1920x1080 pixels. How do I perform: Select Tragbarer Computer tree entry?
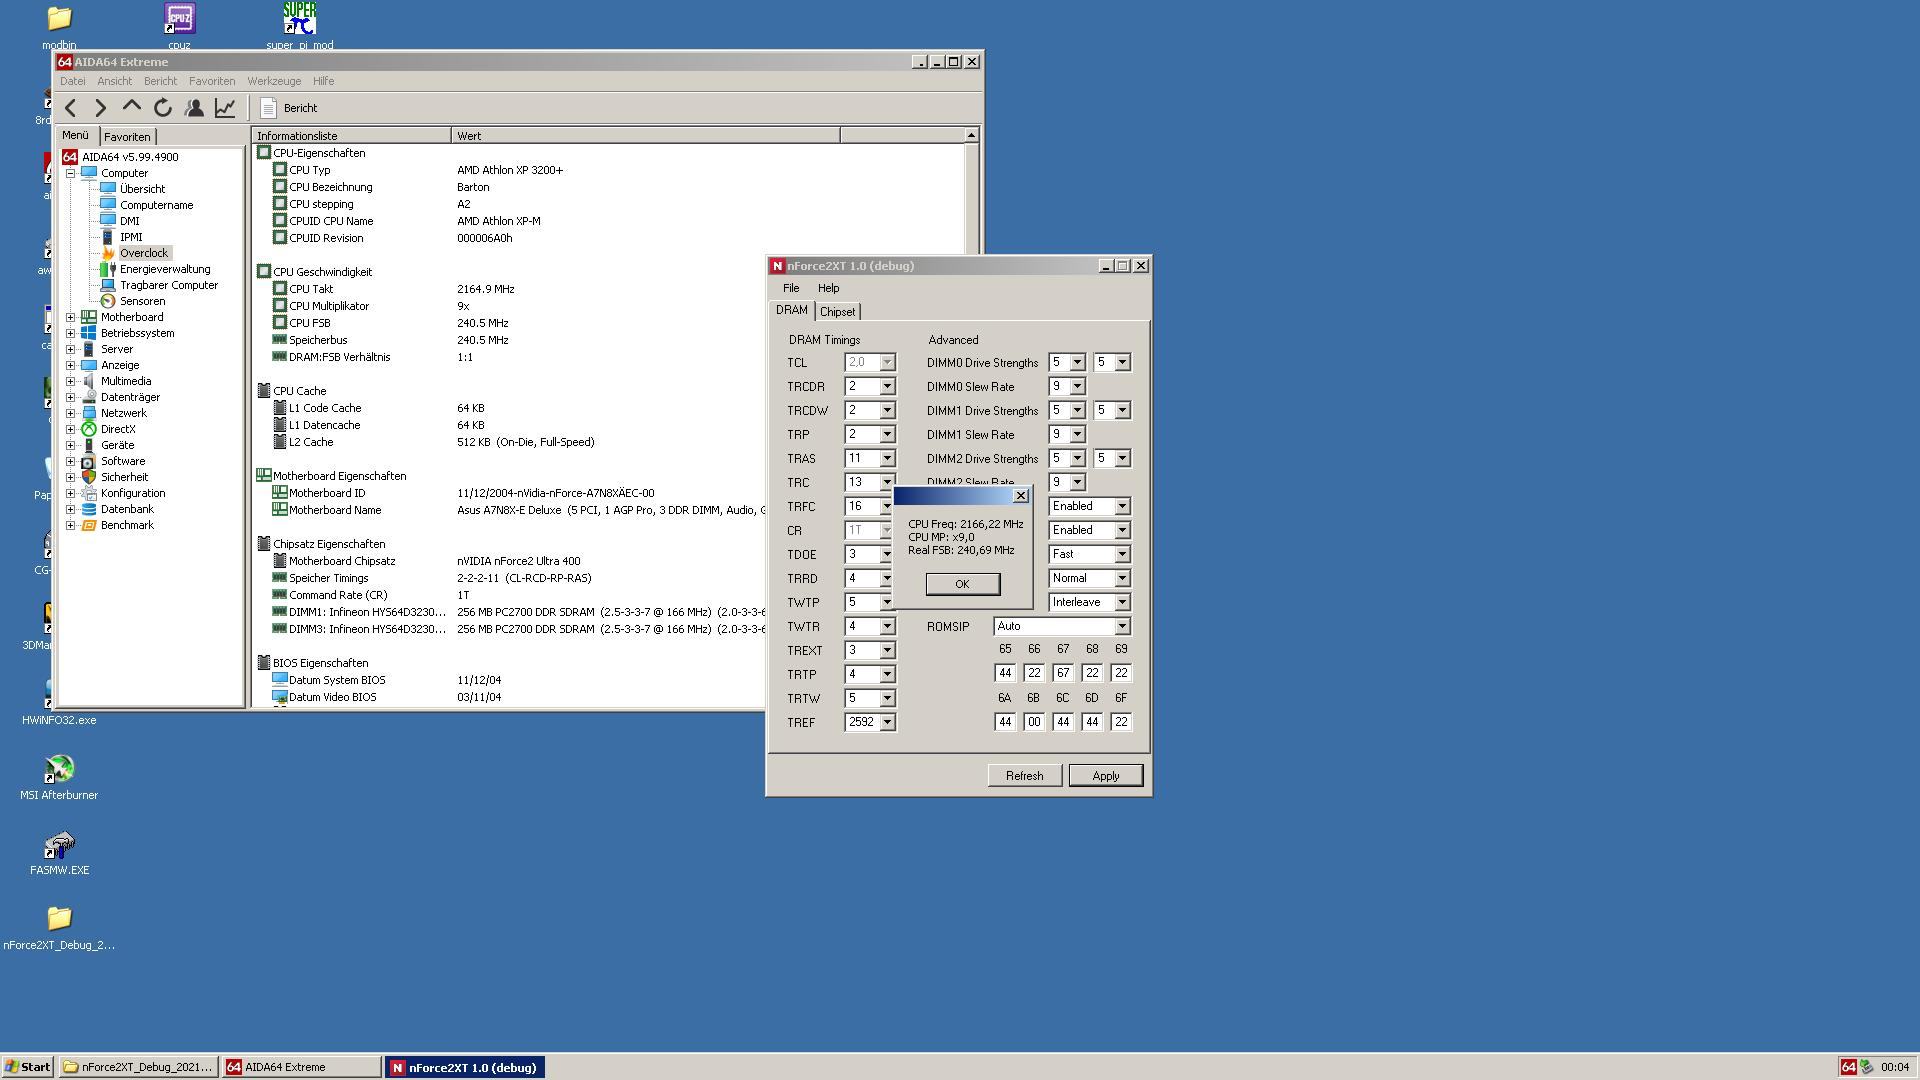coord(168,285)
